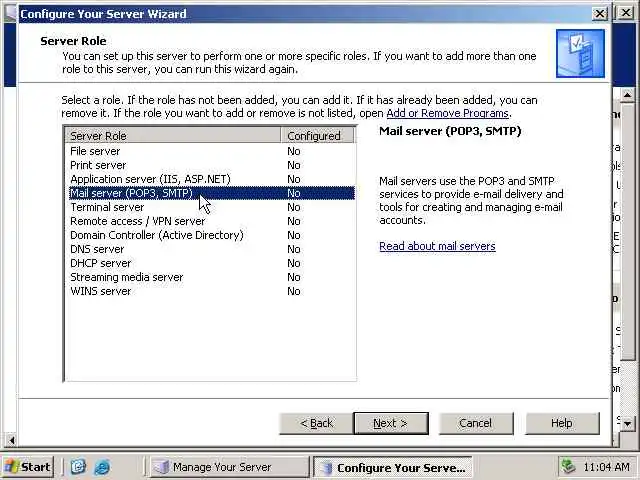Select Terminal server role
Viewport: 640px width, 480px height.
(x=211, y=207)
